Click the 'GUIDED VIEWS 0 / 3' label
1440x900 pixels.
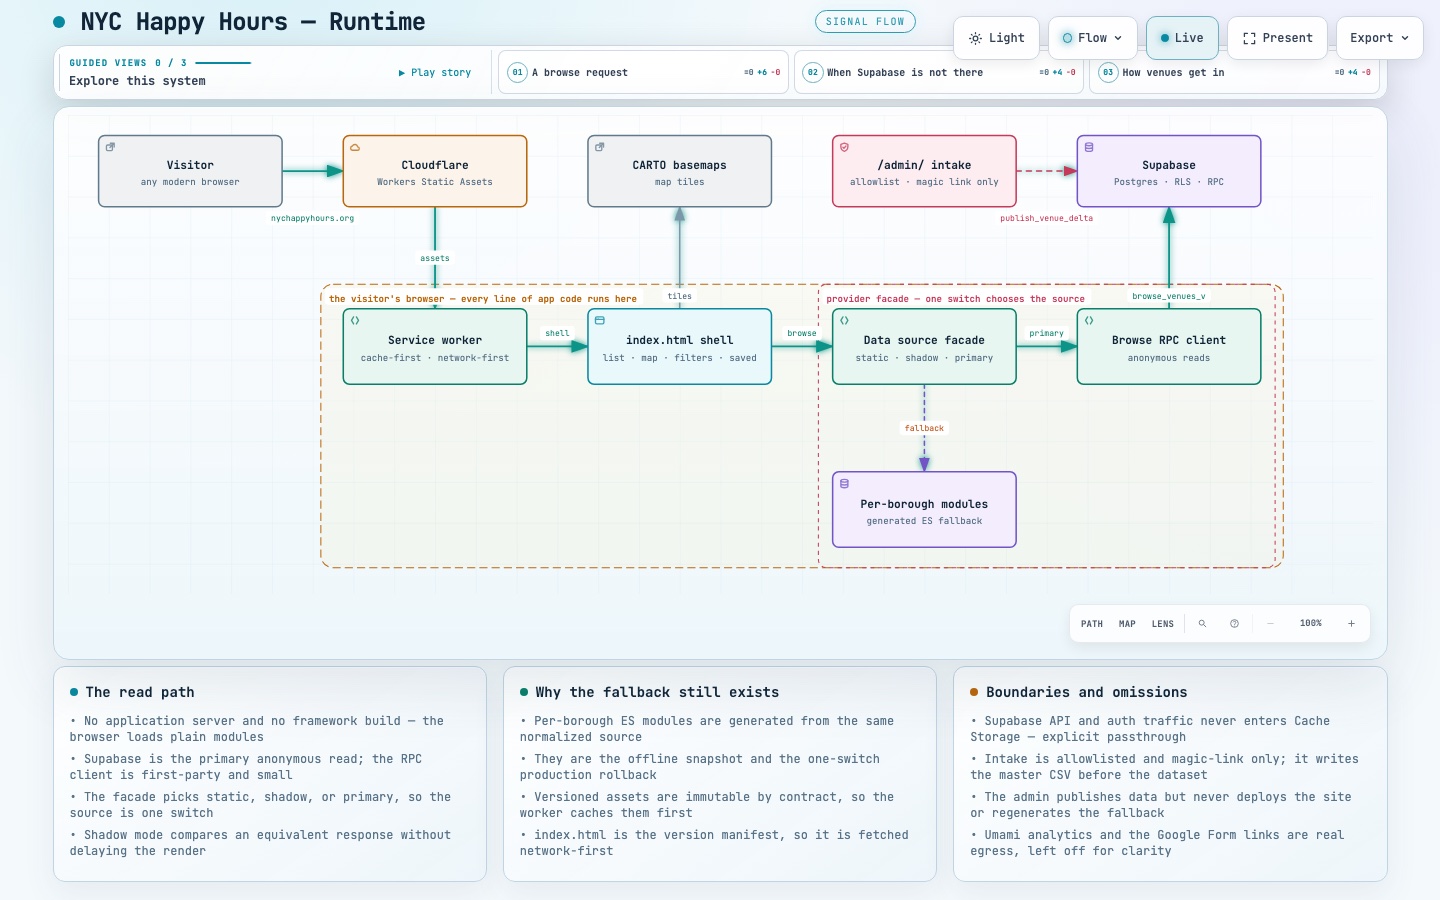coord(128,62)
